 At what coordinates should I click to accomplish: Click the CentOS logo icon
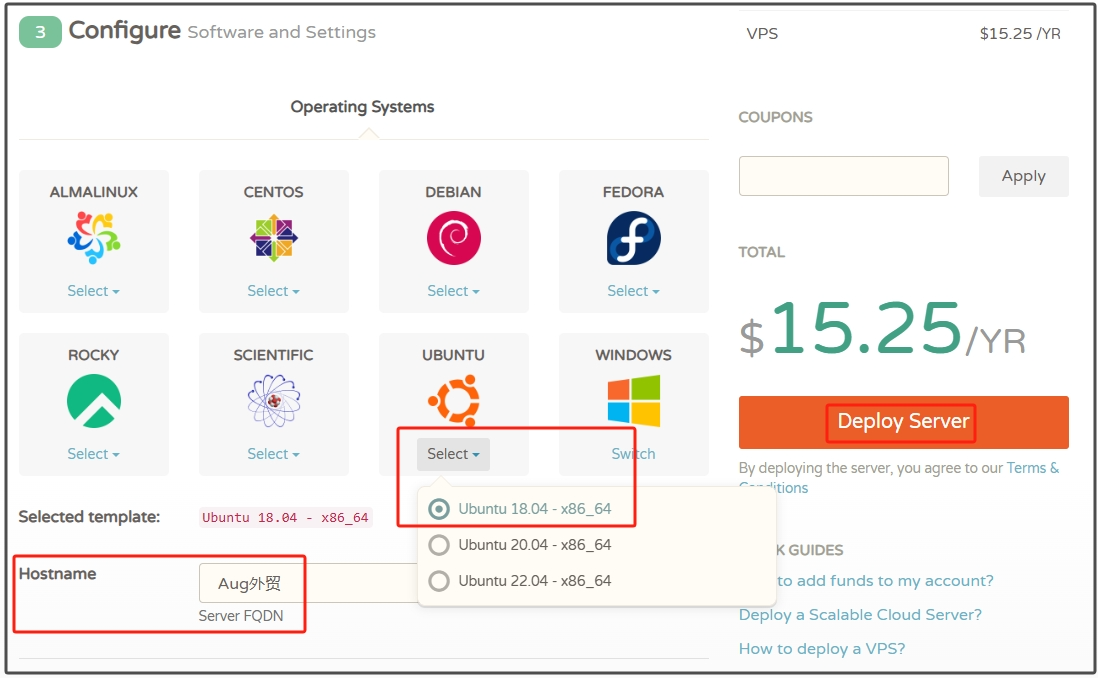(x=274, y=238)
